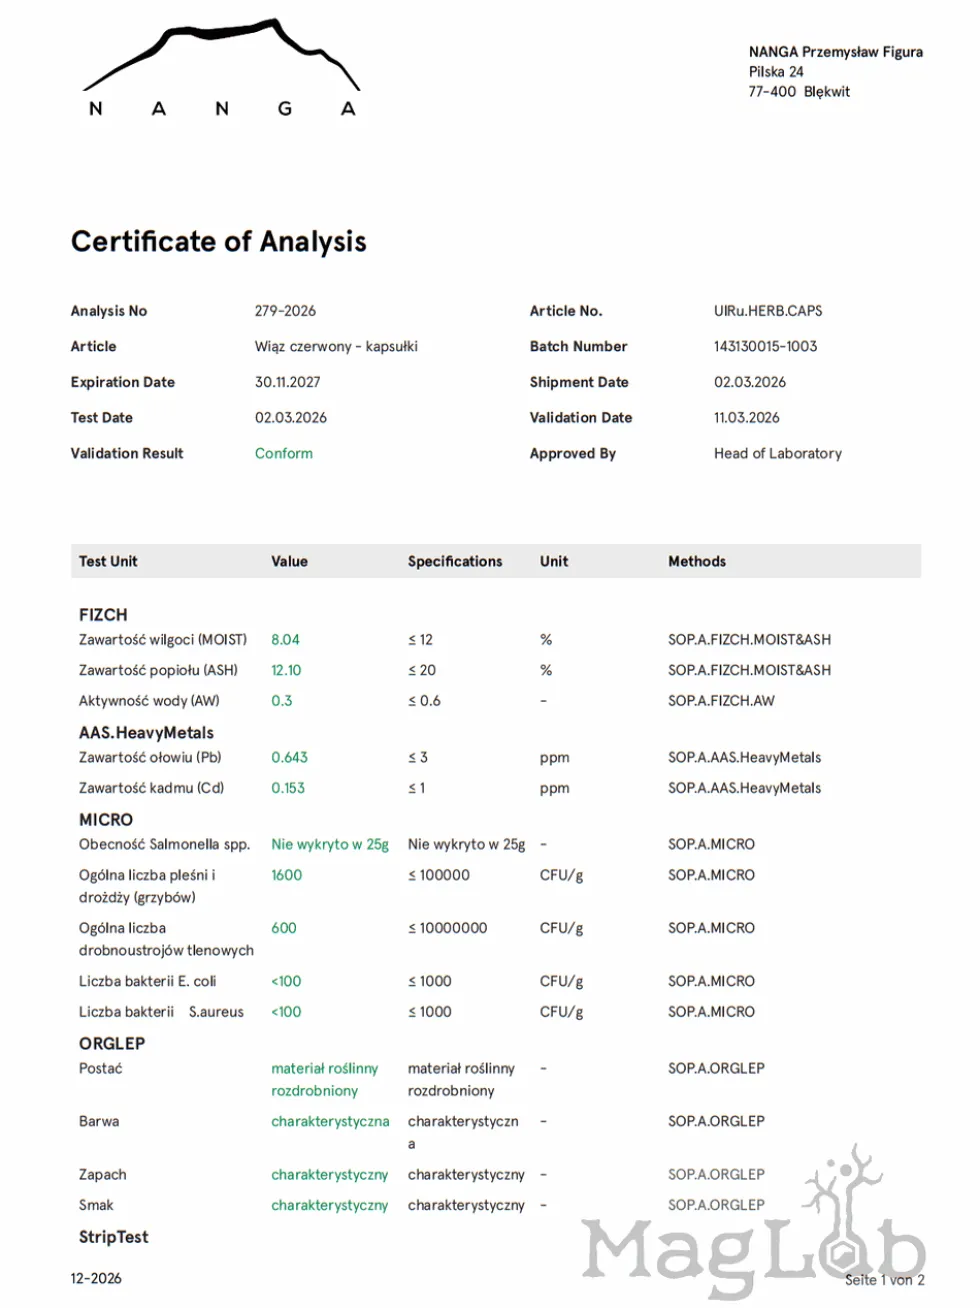Select footer text "12-2026"
Screen dimensions: 980x1308
tap(96, 1279)
